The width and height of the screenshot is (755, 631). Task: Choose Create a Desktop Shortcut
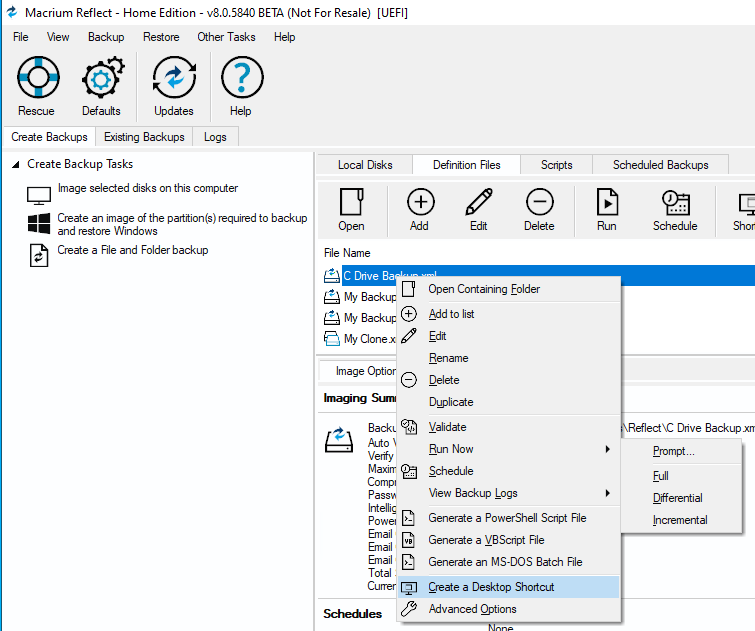(508, 587)
